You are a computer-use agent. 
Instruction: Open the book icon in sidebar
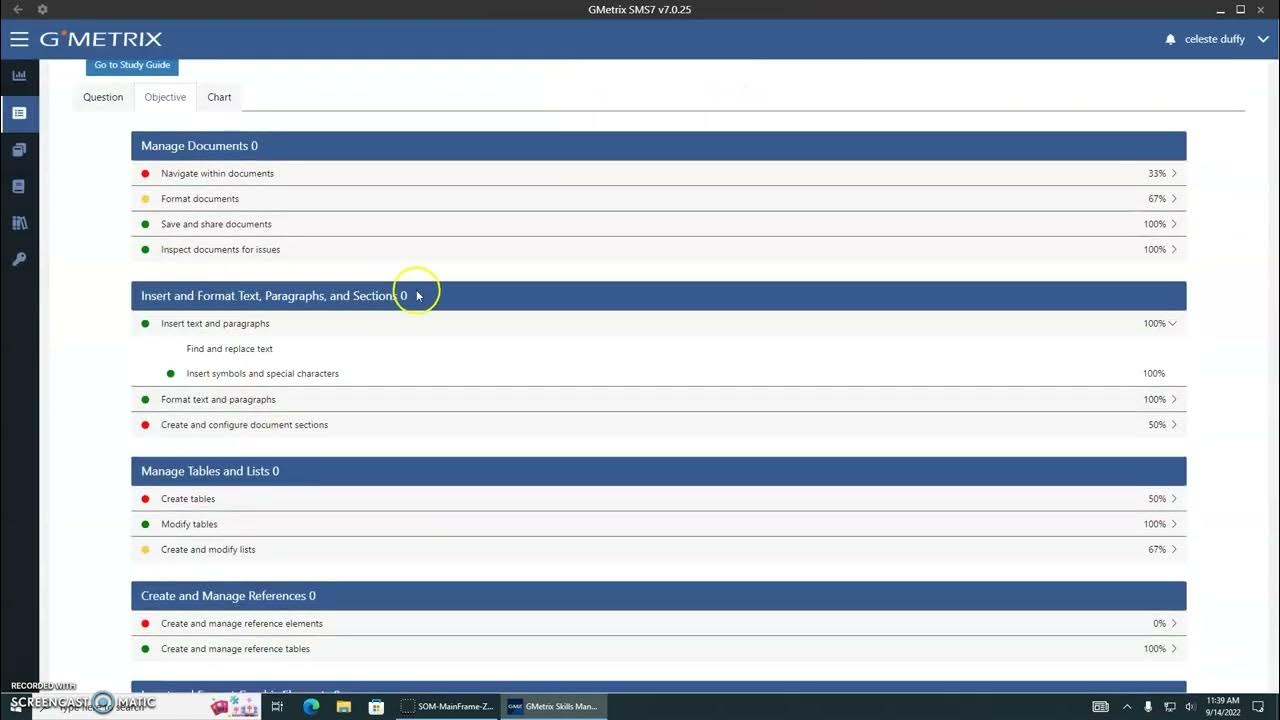[19, 186]
